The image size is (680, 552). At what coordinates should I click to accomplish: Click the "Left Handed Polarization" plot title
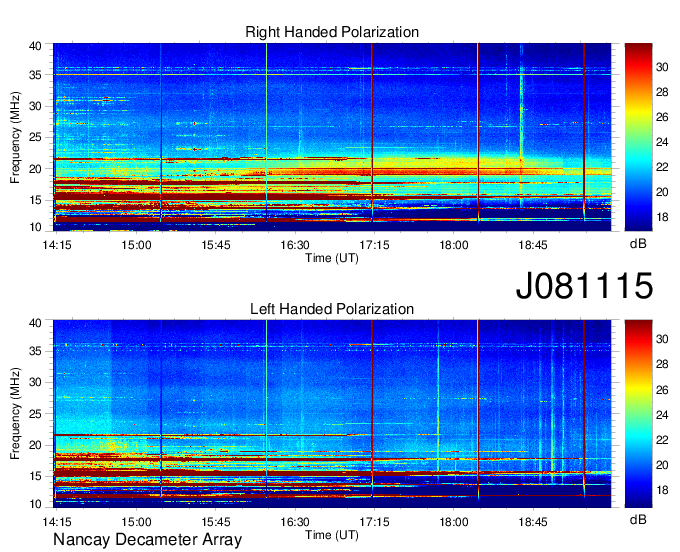click(332, 309)
